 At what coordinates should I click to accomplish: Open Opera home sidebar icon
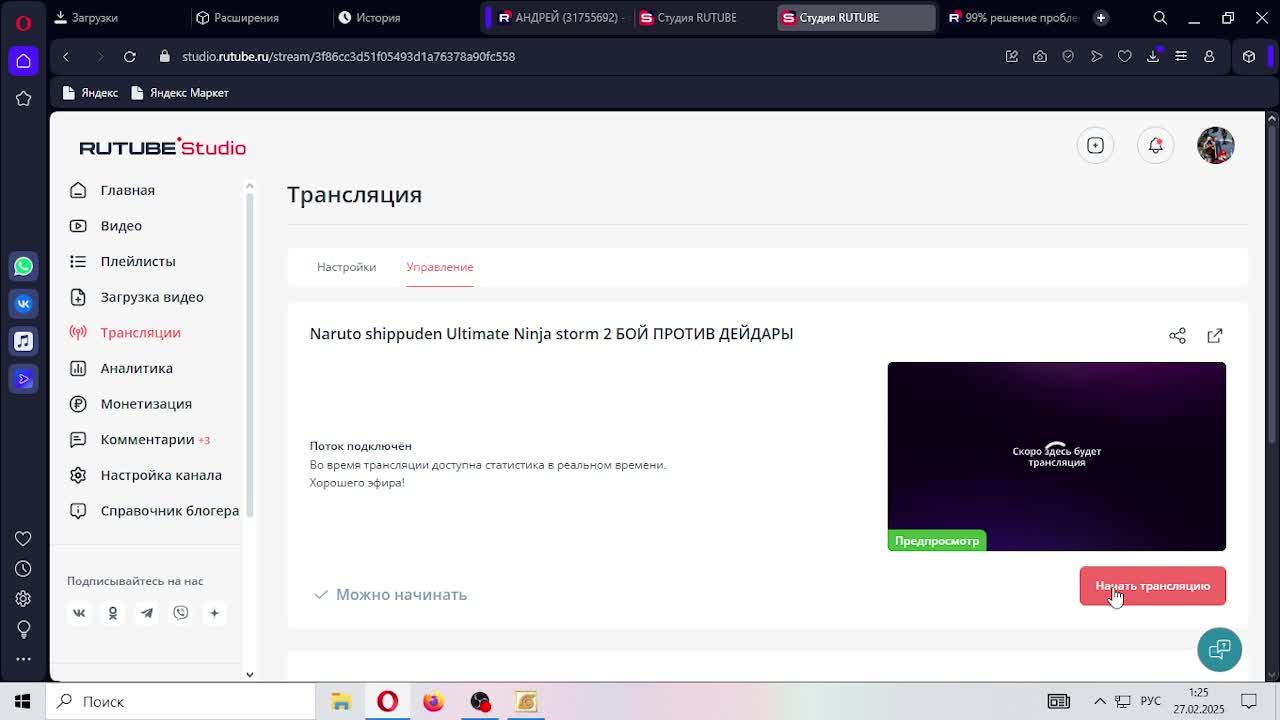(23, 61)
